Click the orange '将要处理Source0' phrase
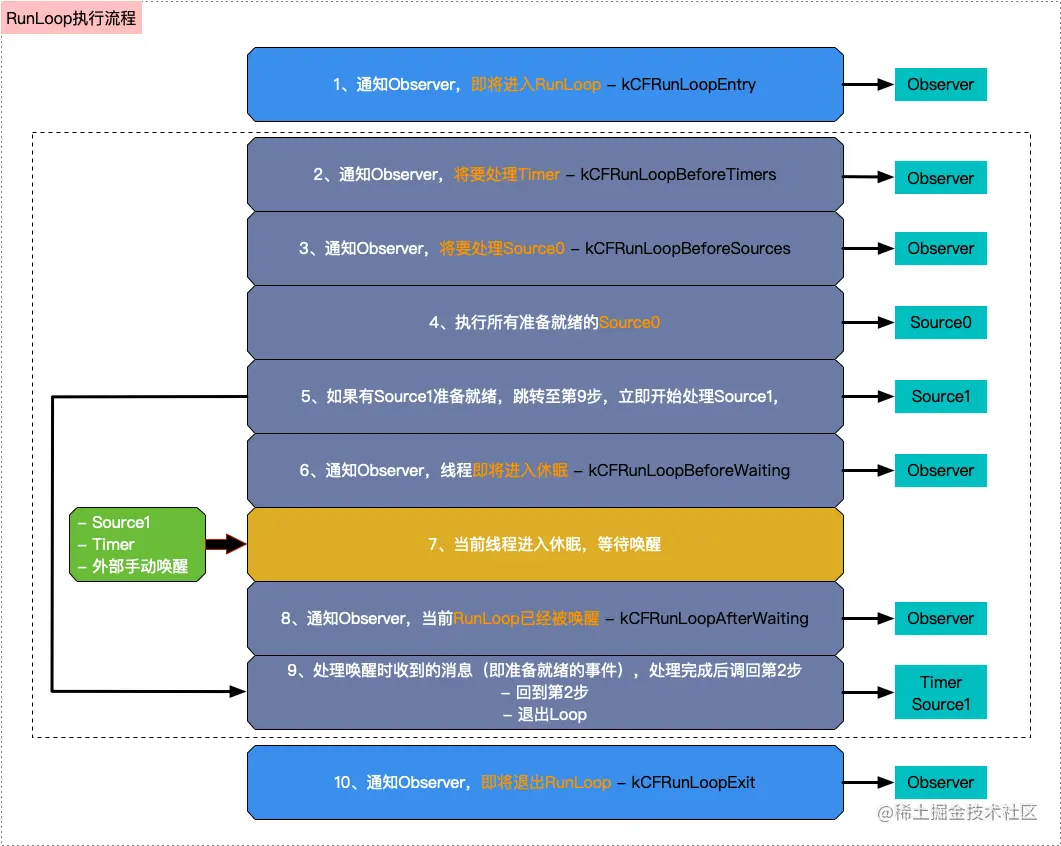Image resolution: width=1061 pixels, height=846 pixels. tap(502, 248)
